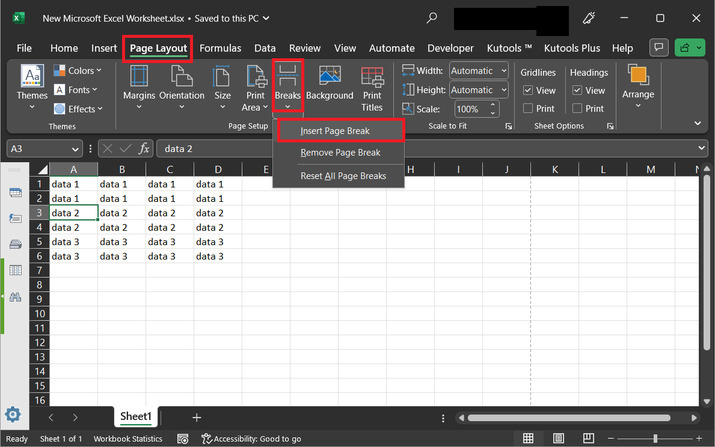The width and height of the screenshot is (715, 447).
Task: Switch to Page Break Preview in status bar
Action: point(588,438)
